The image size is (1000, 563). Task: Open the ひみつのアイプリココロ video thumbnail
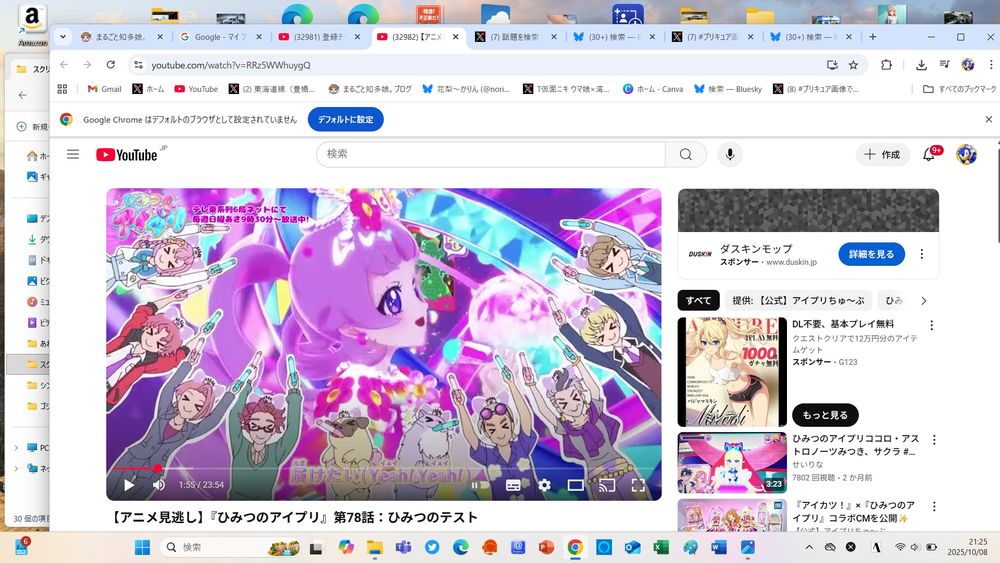pyautogui.click(x=732, y=463)
